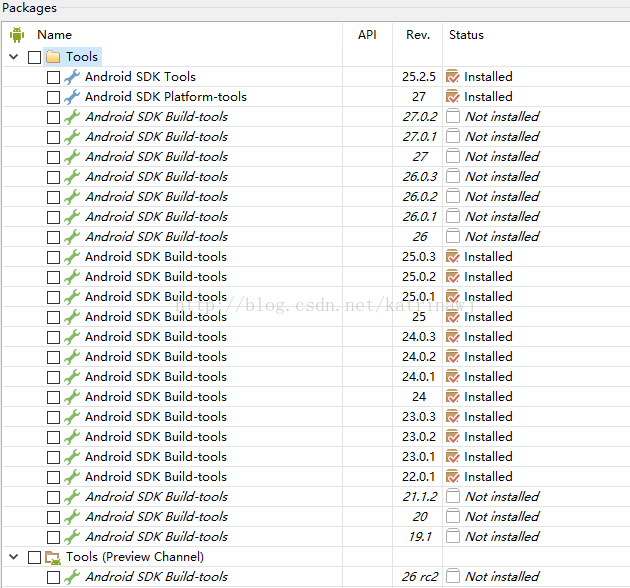Screen dimensions: 630x588
Task: Tick the checkbox for Build-tools 20
Action: click(x=53, y=517)
